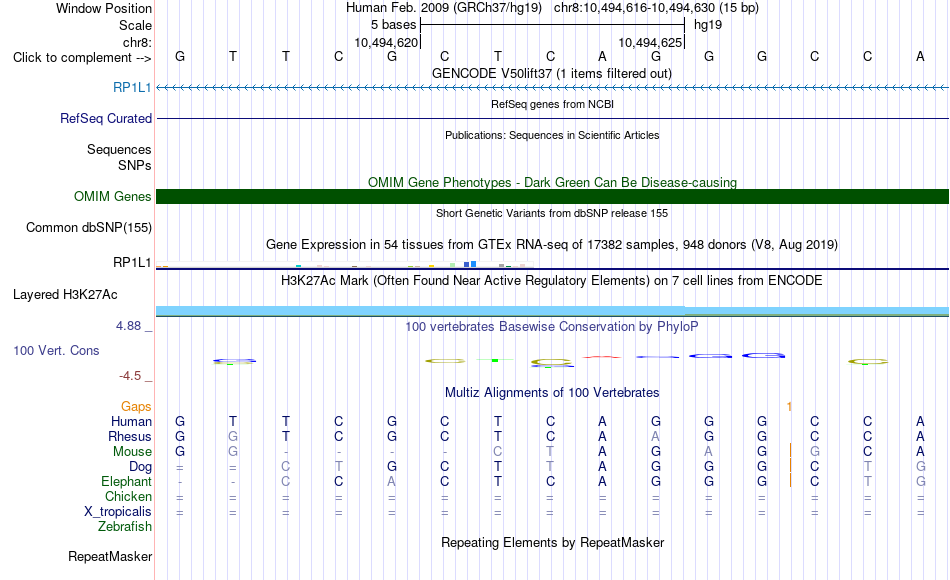Select the 'Chicken' alignment row label

(128, 496)
